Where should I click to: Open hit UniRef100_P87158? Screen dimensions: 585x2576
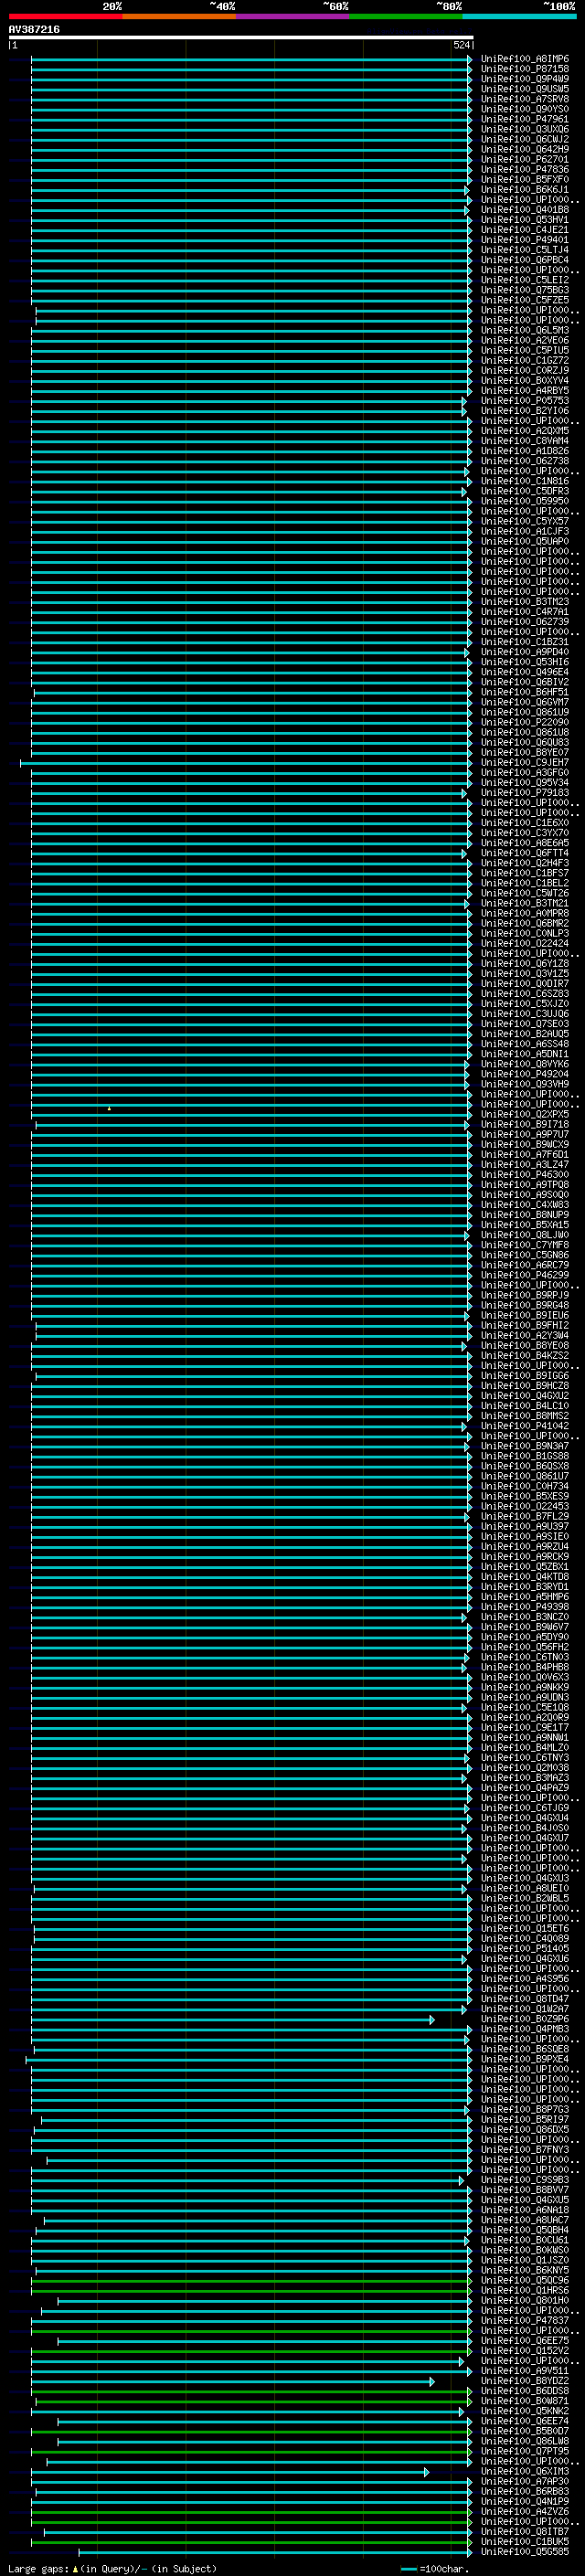point(524,69)
